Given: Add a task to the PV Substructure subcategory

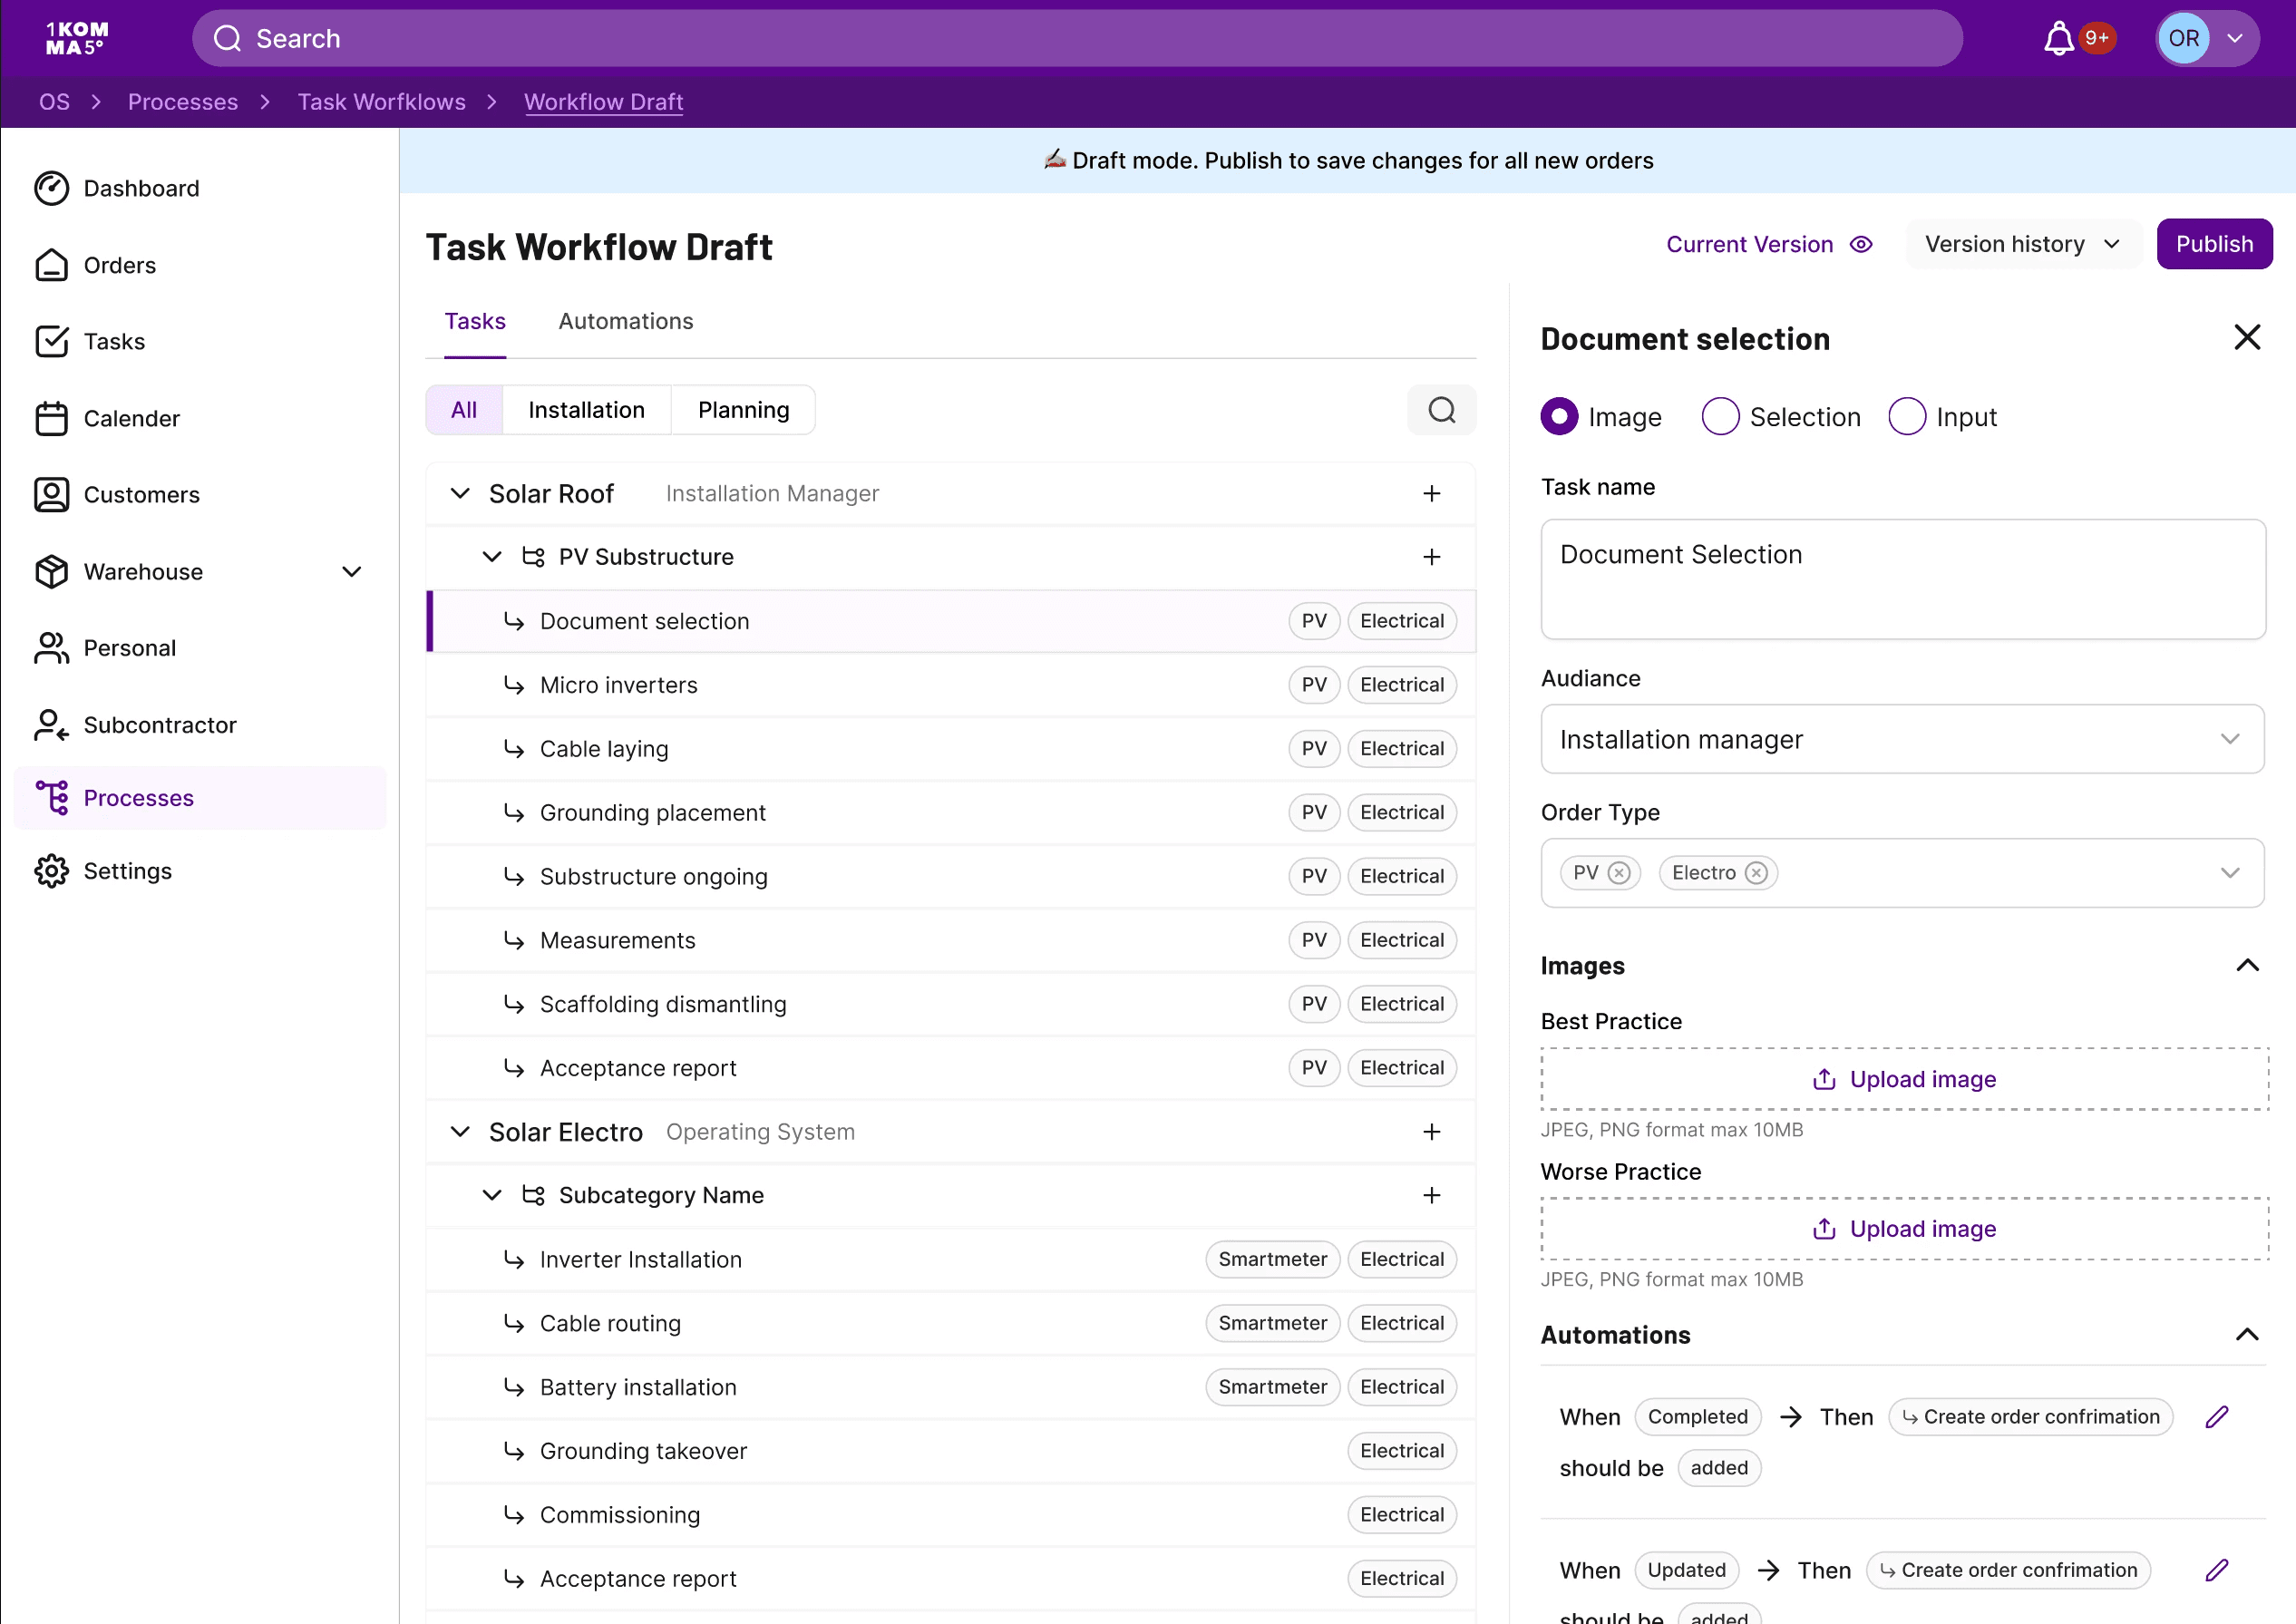Looking at the screenshot, I should pos(1431,557).
